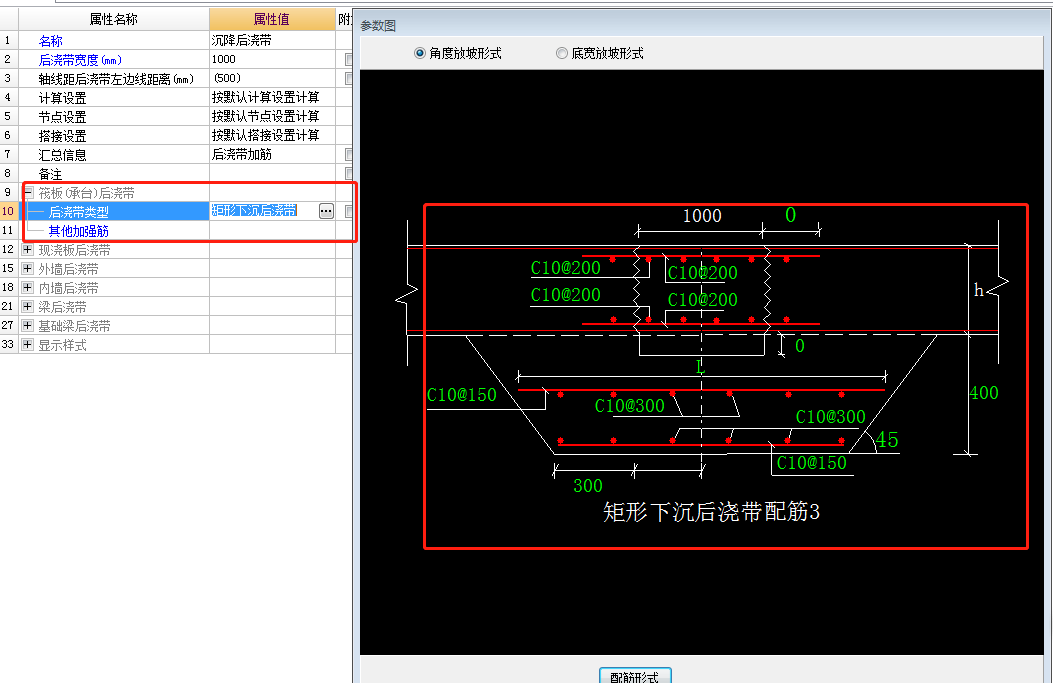Collapse the 筏板(承台)后浇带 group
1053x683 pixels.
[x=28, y=193]
